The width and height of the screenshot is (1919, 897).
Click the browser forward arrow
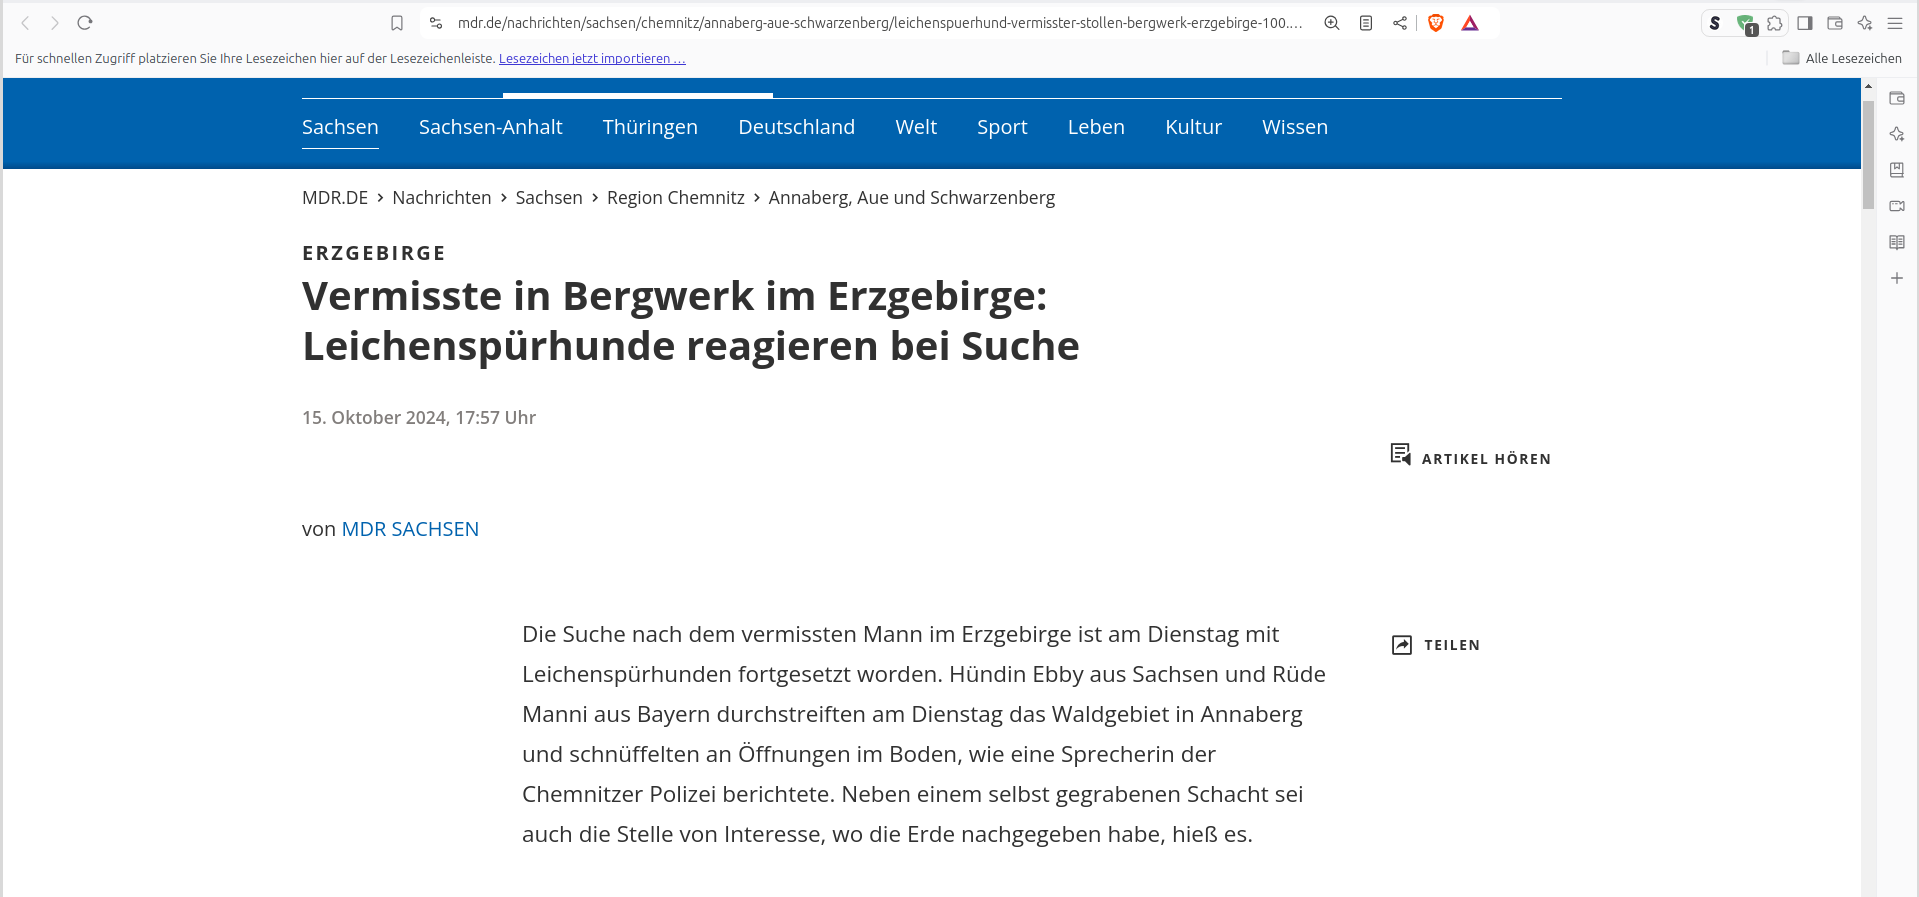pos(55,23)
